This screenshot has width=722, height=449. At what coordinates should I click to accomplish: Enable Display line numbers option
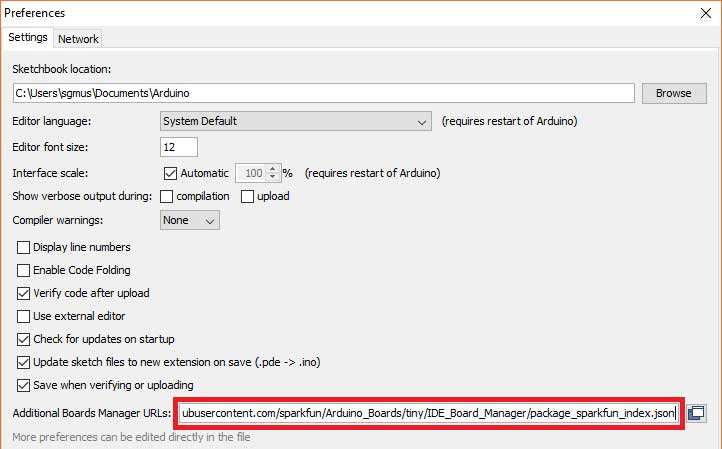click(24, 247)
